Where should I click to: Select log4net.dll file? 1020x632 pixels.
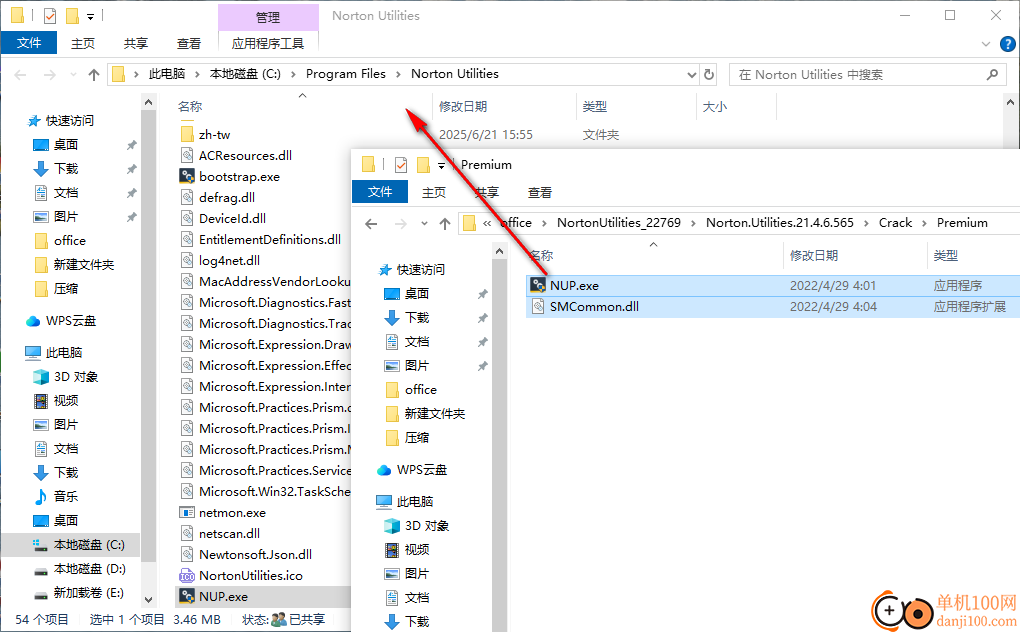click(229, 260)
